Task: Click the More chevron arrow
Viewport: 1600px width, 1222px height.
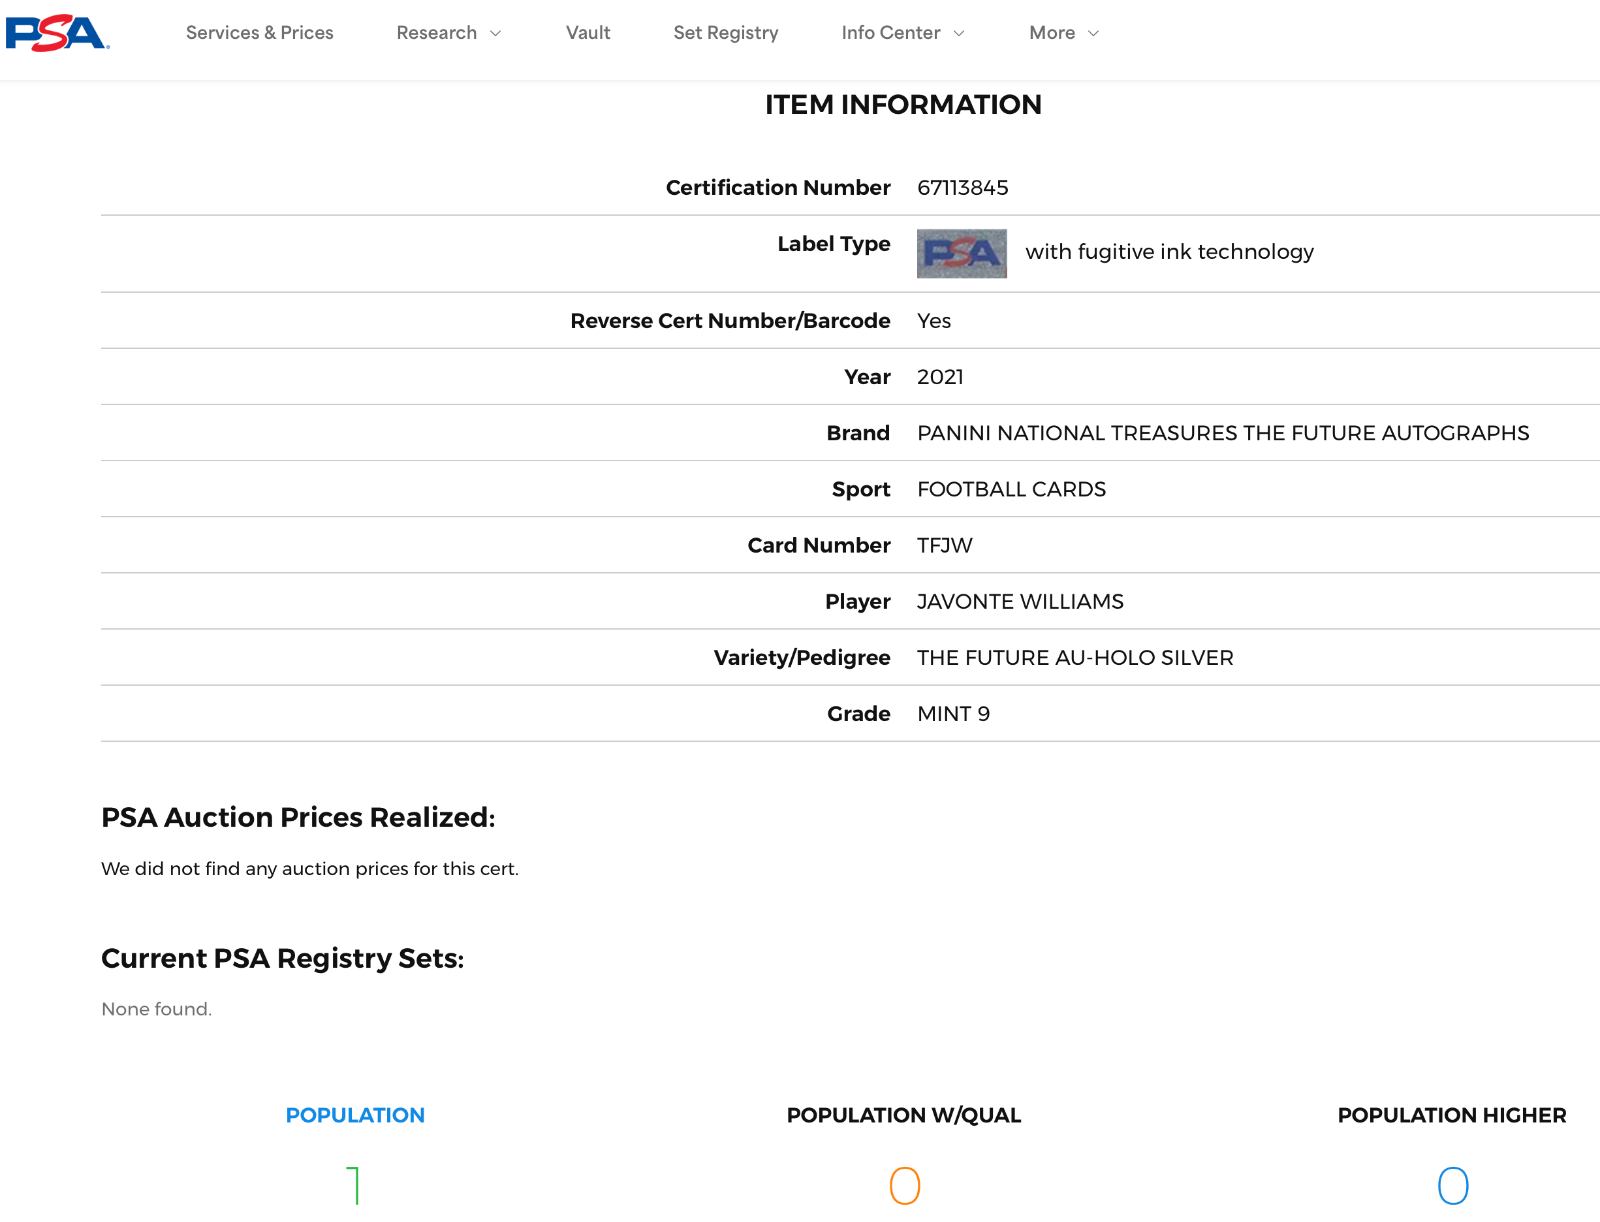Action: [1094, 34]
